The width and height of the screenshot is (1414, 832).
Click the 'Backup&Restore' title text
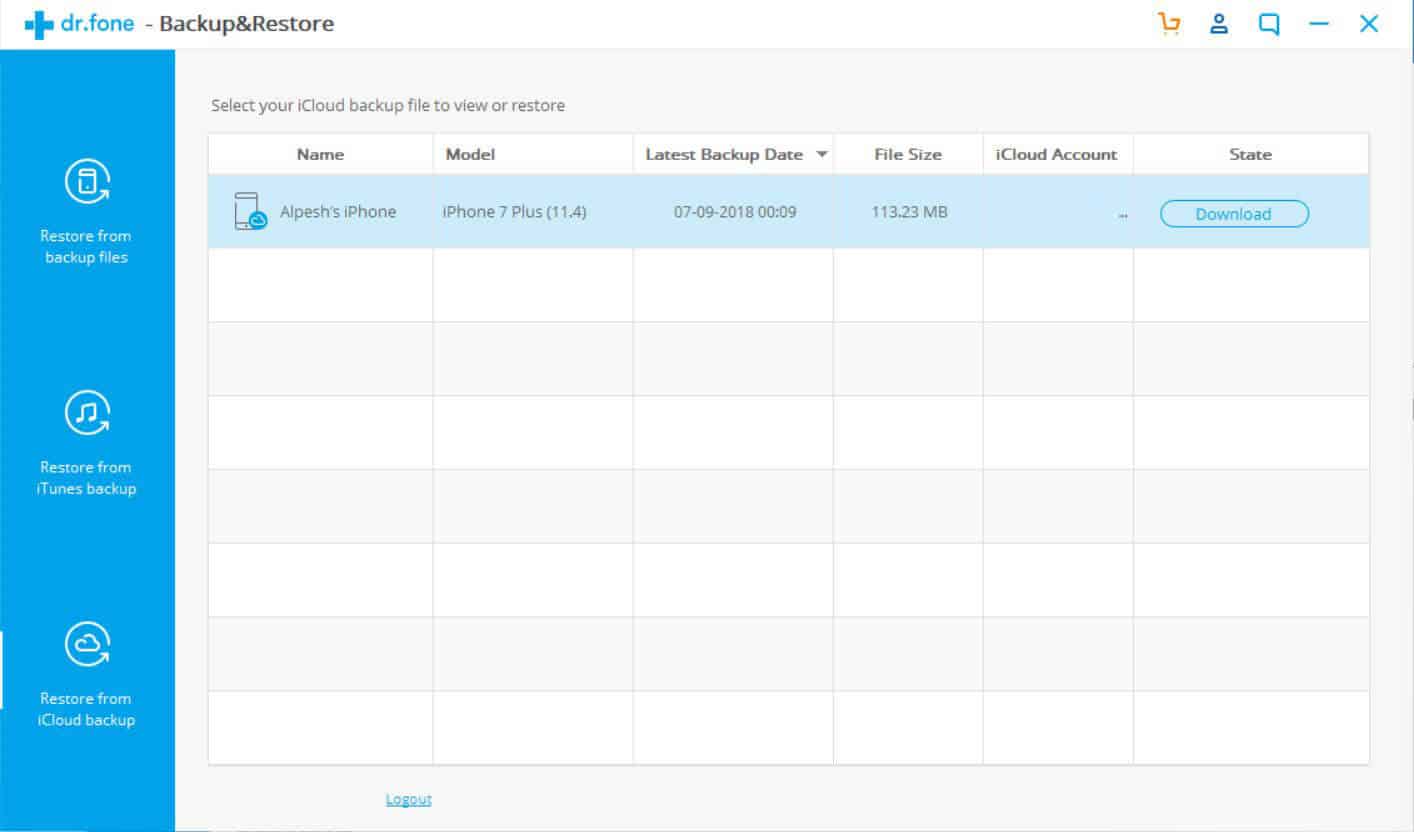coord(247,24)
